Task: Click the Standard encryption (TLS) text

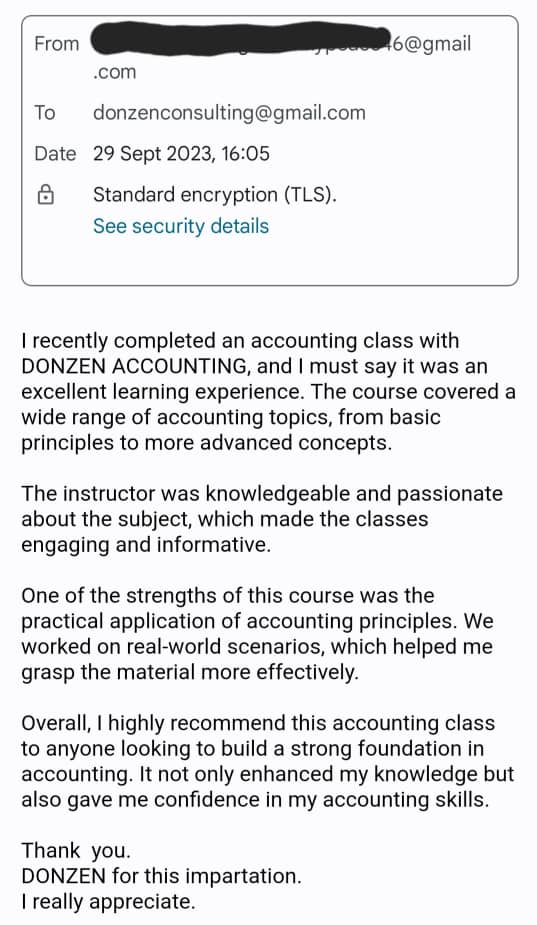Action: pos(215,195)
